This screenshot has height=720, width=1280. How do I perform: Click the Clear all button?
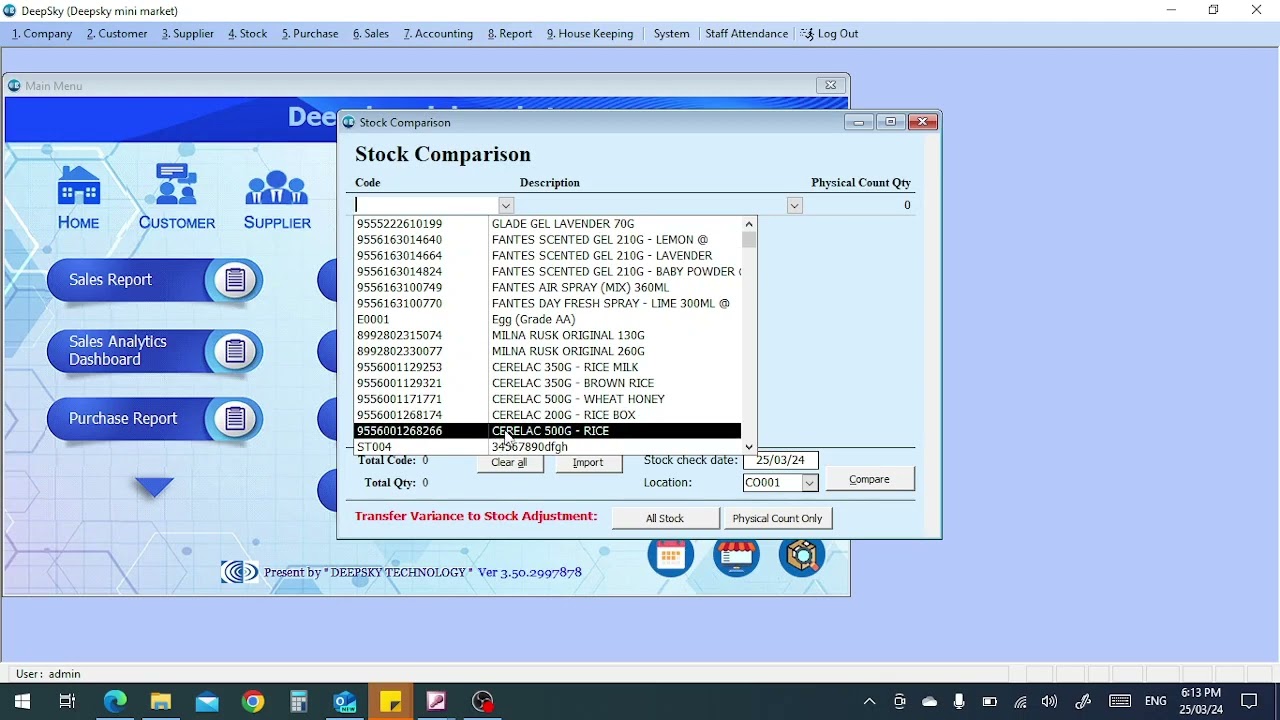coord(509,462)
